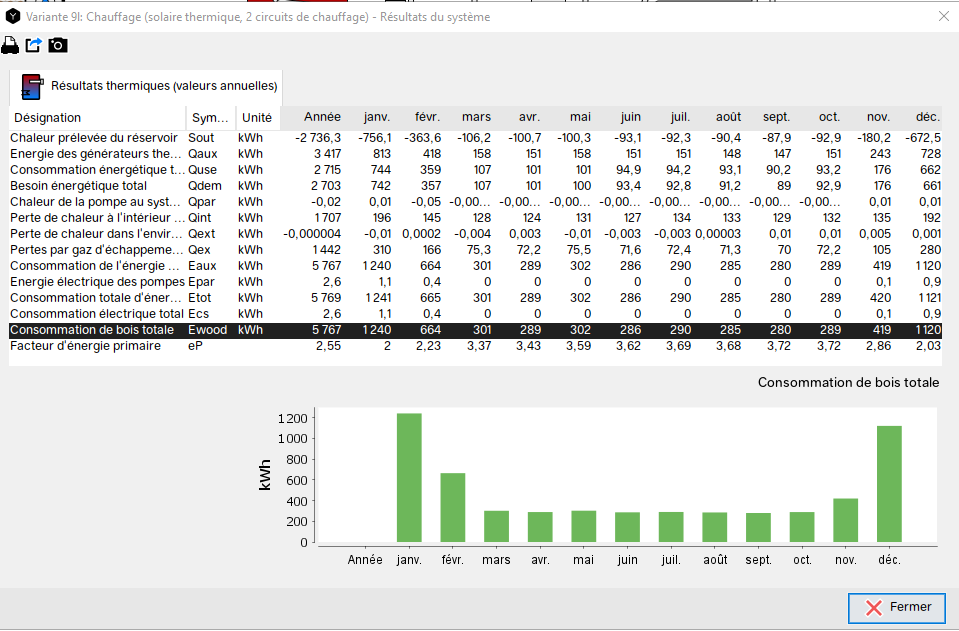The width and height of the screenshot is (959, 631).
Task: Click the January value -756,1
Action: pyautogui.click(x=375, y=138)
